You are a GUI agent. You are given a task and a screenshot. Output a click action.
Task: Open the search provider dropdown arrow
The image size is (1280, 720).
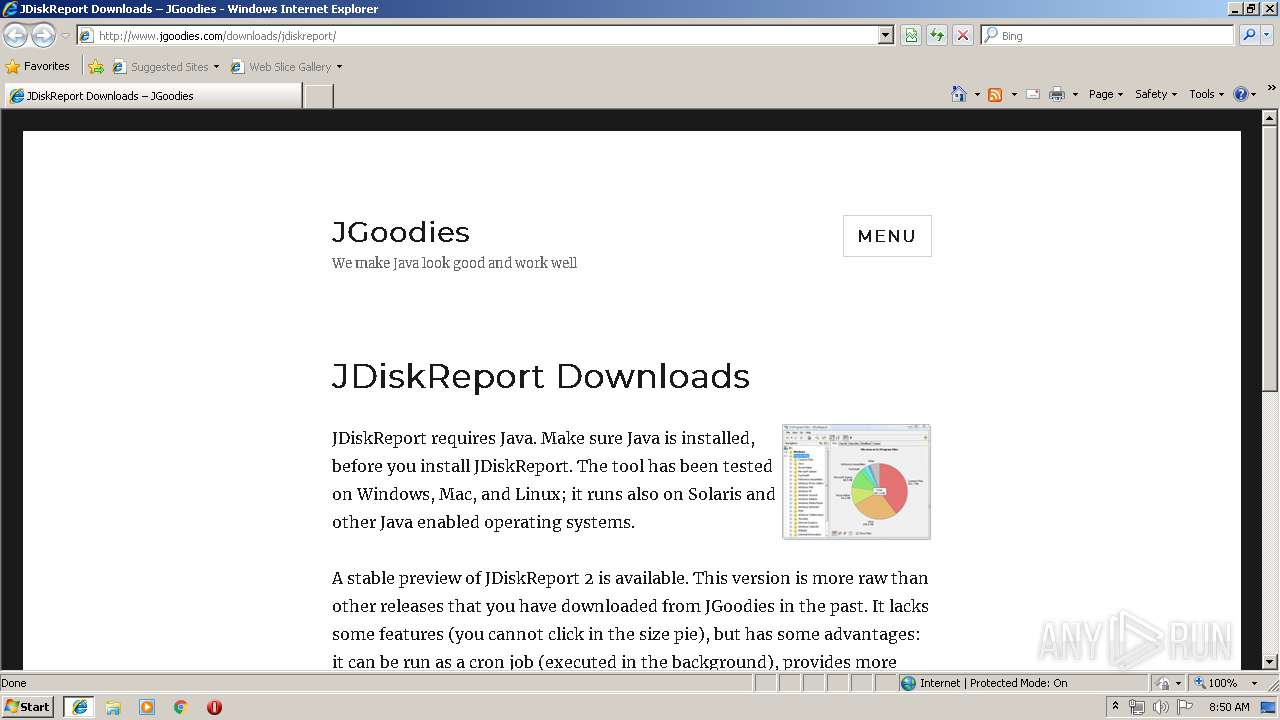(1267, 35)
